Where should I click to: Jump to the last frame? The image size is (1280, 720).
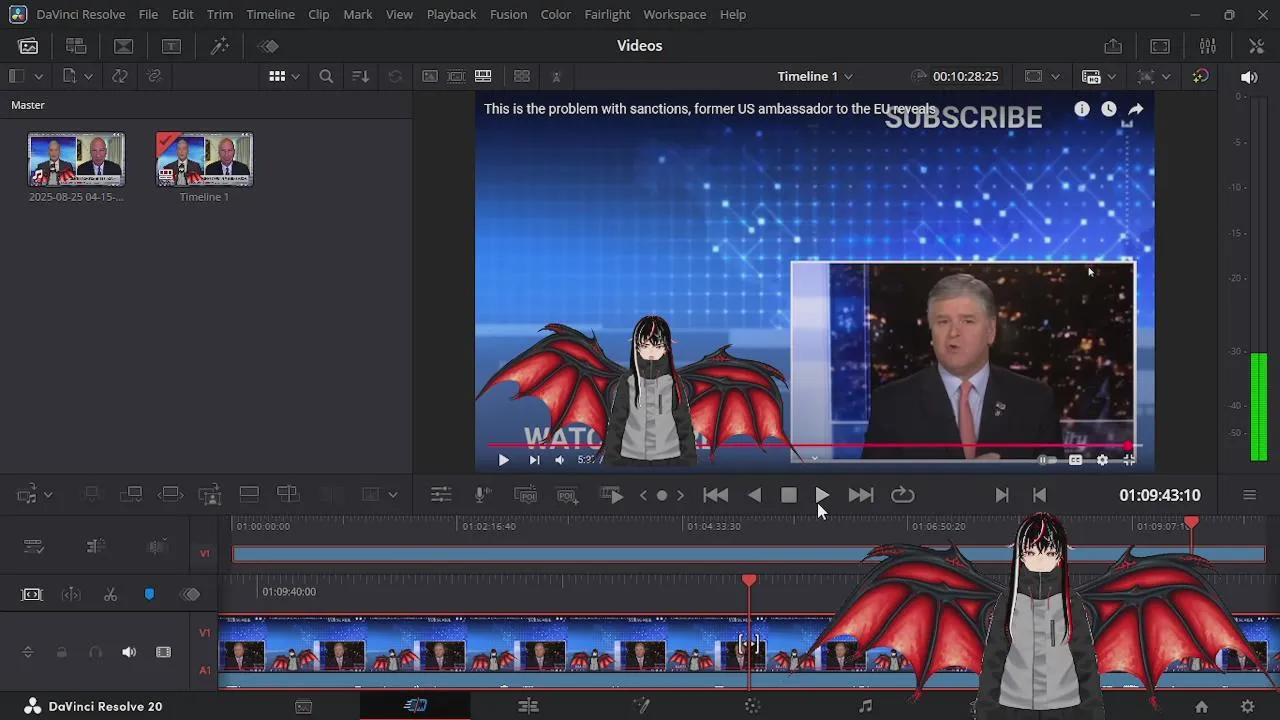[861, 495]
